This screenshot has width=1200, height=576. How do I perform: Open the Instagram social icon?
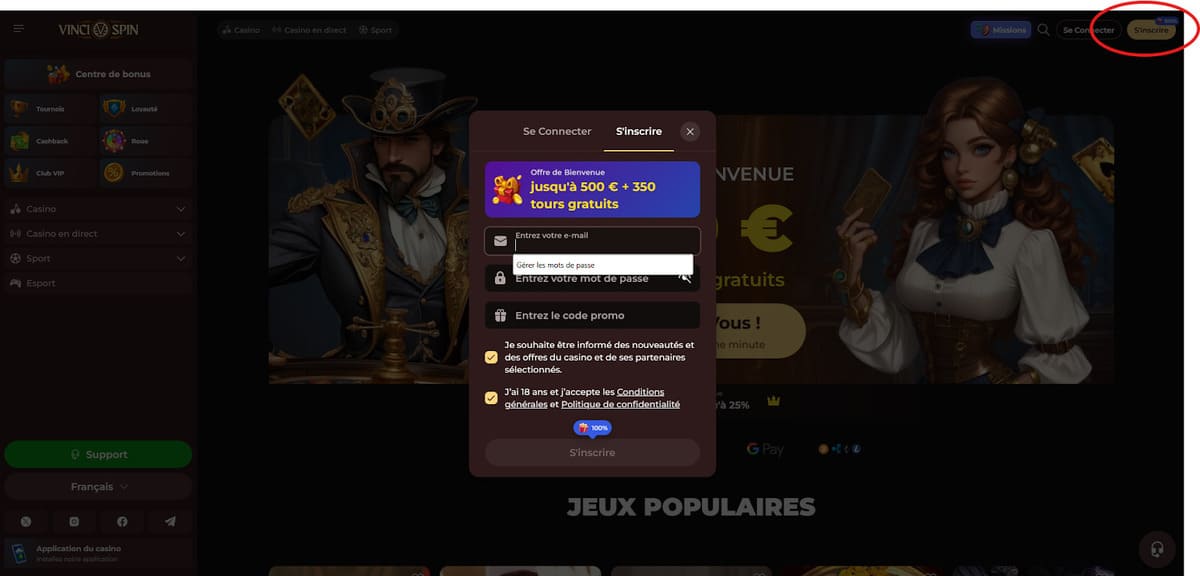pos(74,522)
